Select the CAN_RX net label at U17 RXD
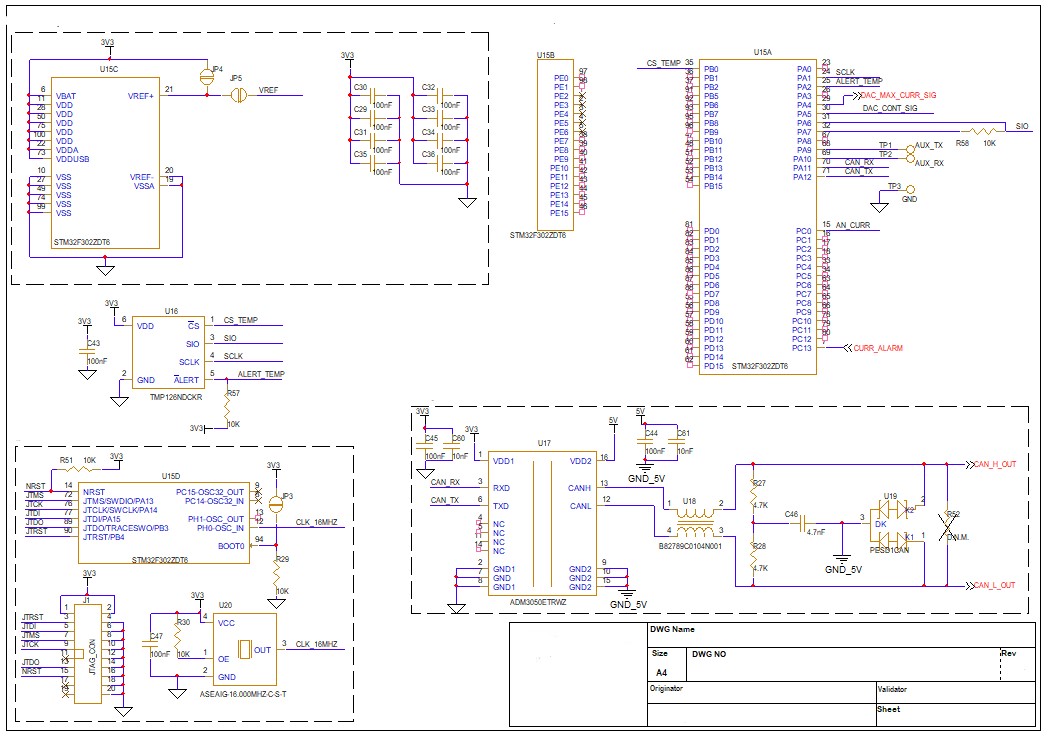Screen dimensions: 1053x740 (445, 482)
